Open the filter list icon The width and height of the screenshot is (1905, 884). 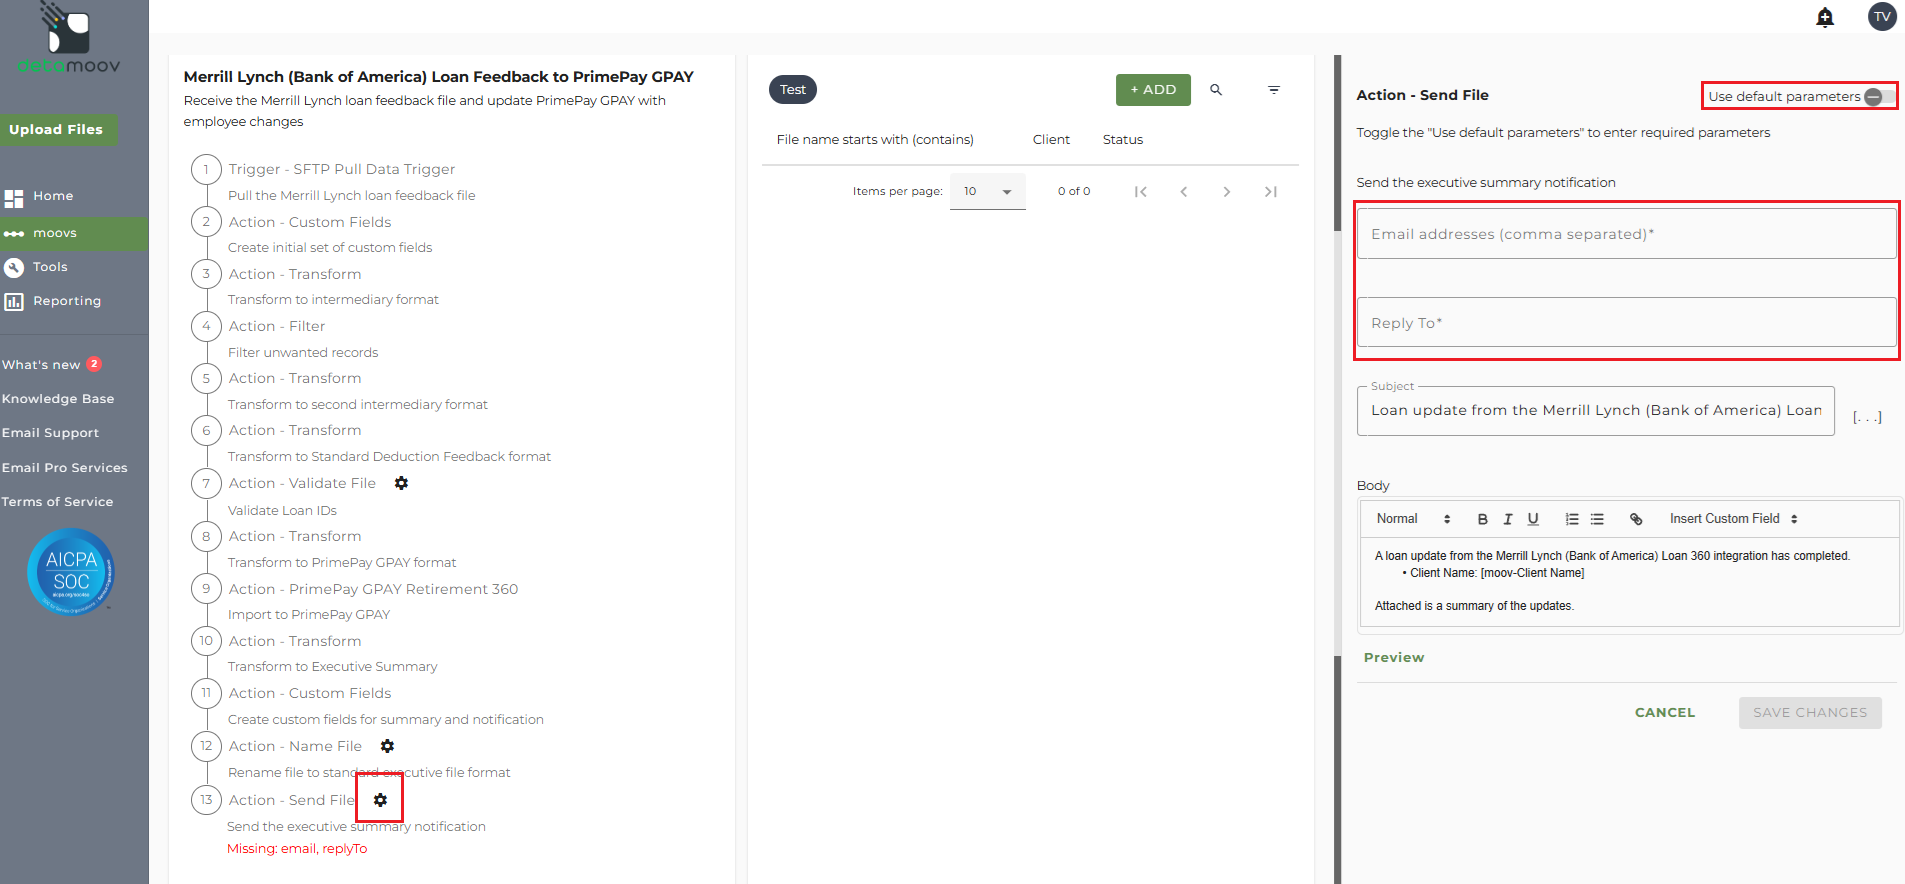click(1274, 90)
